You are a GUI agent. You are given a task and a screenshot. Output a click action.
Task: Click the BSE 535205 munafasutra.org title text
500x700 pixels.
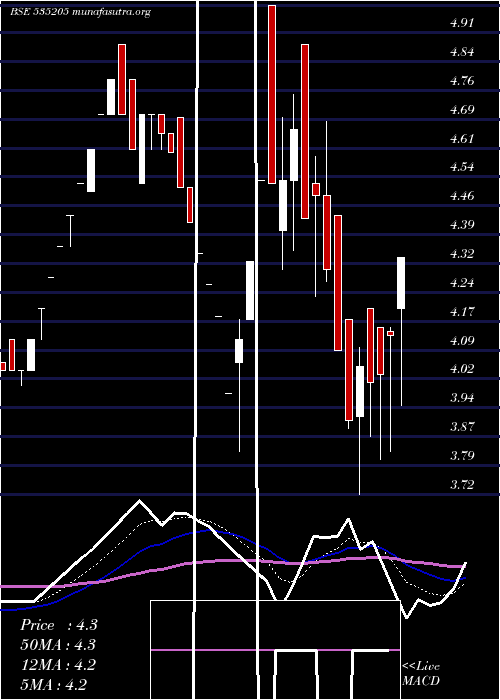tap(80, 12)
